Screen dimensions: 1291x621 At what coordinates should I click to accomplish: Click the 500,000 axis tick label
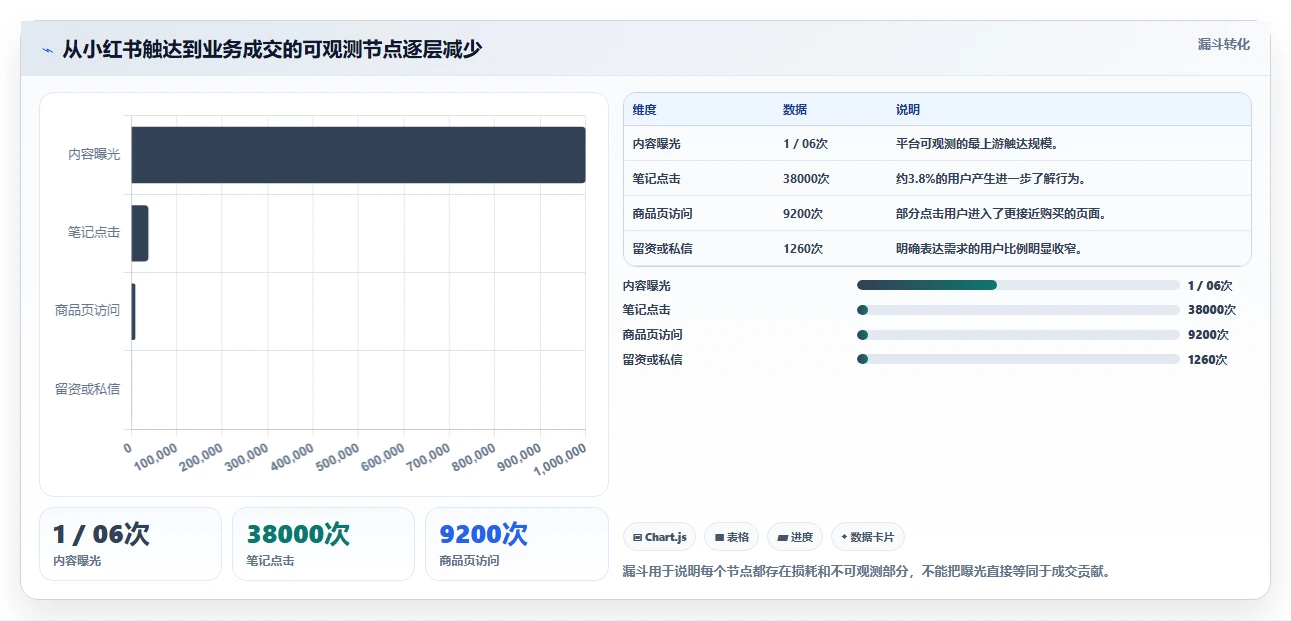click(x=336, y=459)
